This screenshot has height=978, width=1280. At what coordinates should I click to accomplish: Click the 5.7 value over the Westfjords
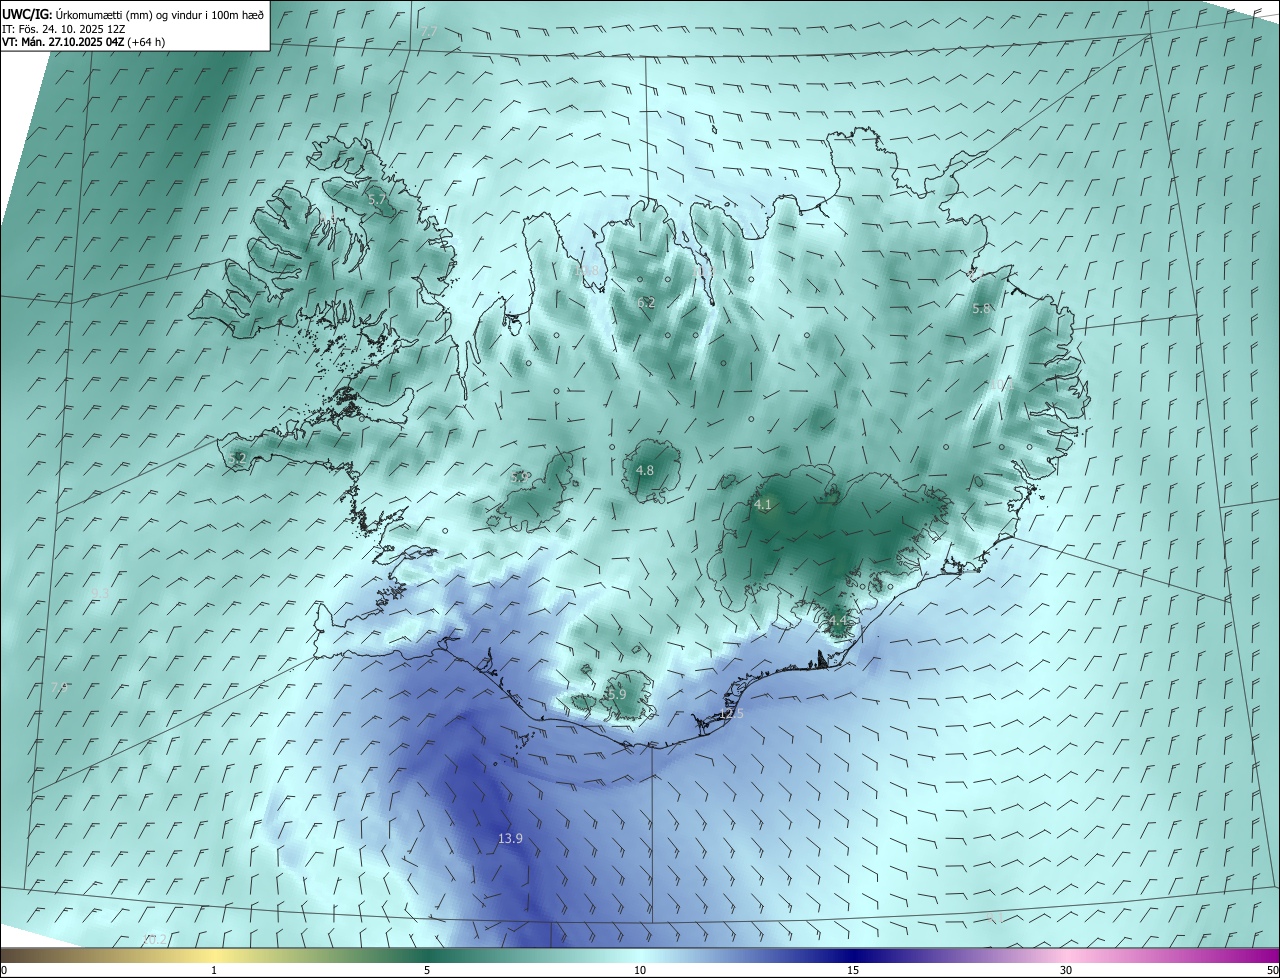pyautogui.click(x=377, y=200)
